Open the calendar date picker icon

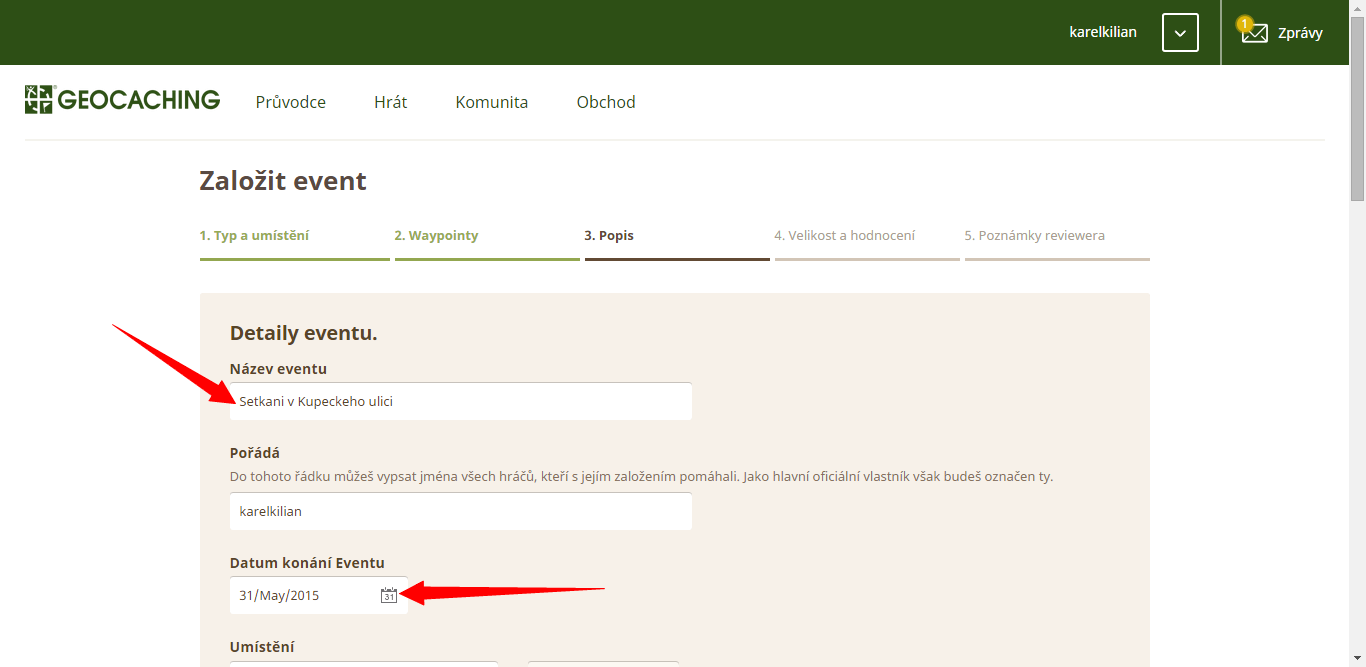coord(389,595)
